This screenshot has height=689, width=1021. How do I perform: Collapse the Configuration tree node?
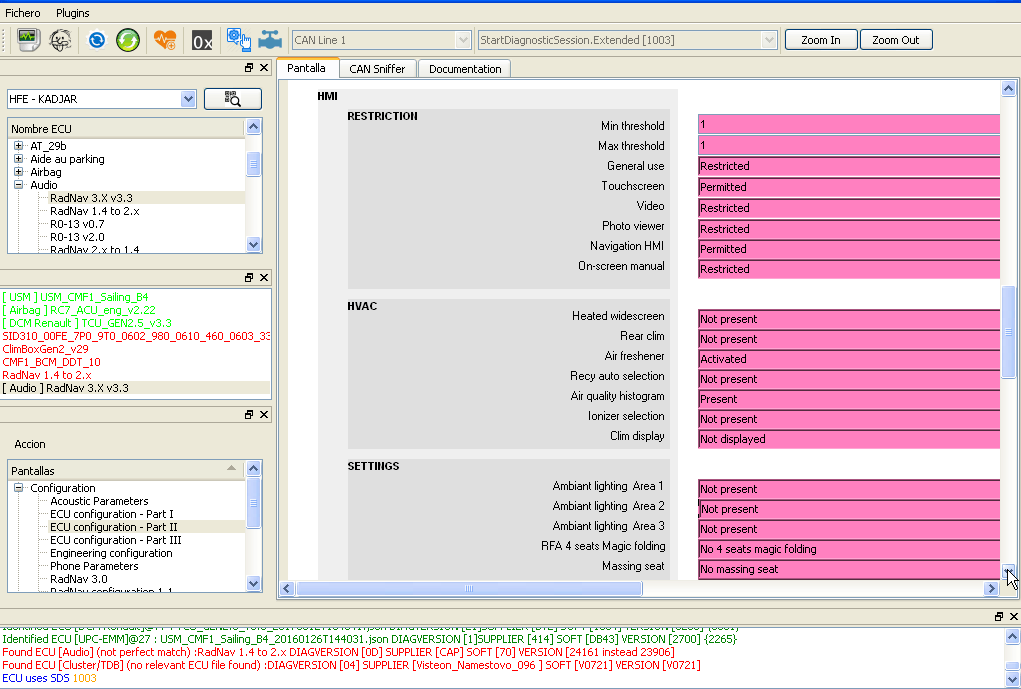[x=18, y=488]
